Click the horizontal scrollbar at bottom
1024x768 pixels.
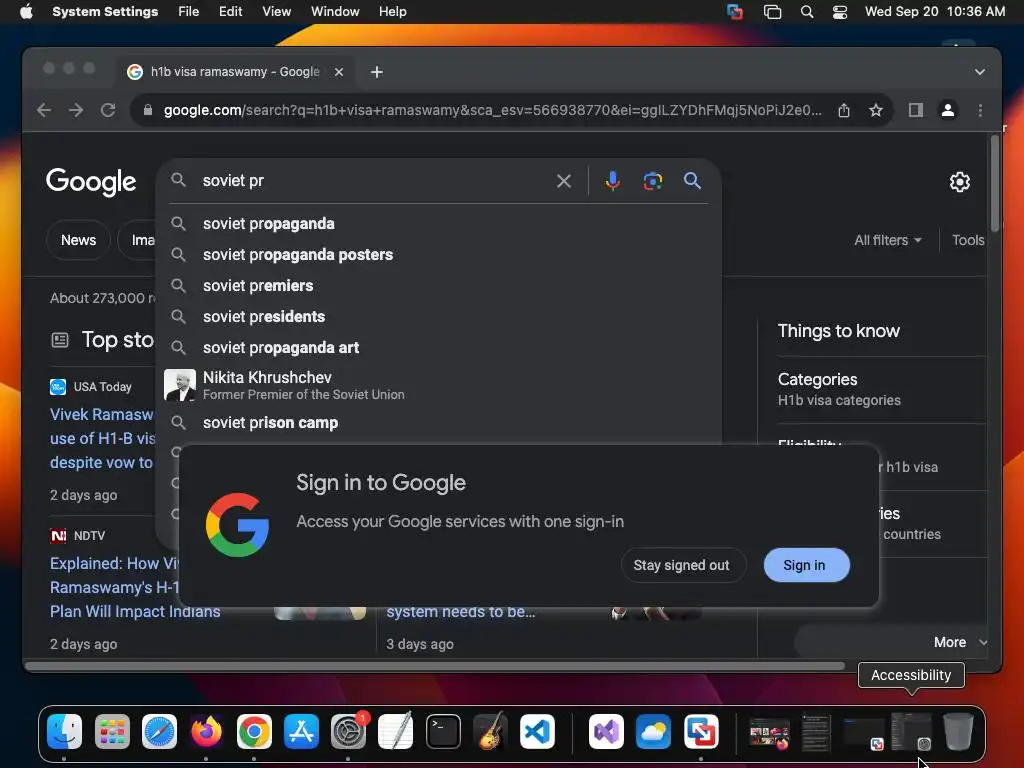[435, 666]
